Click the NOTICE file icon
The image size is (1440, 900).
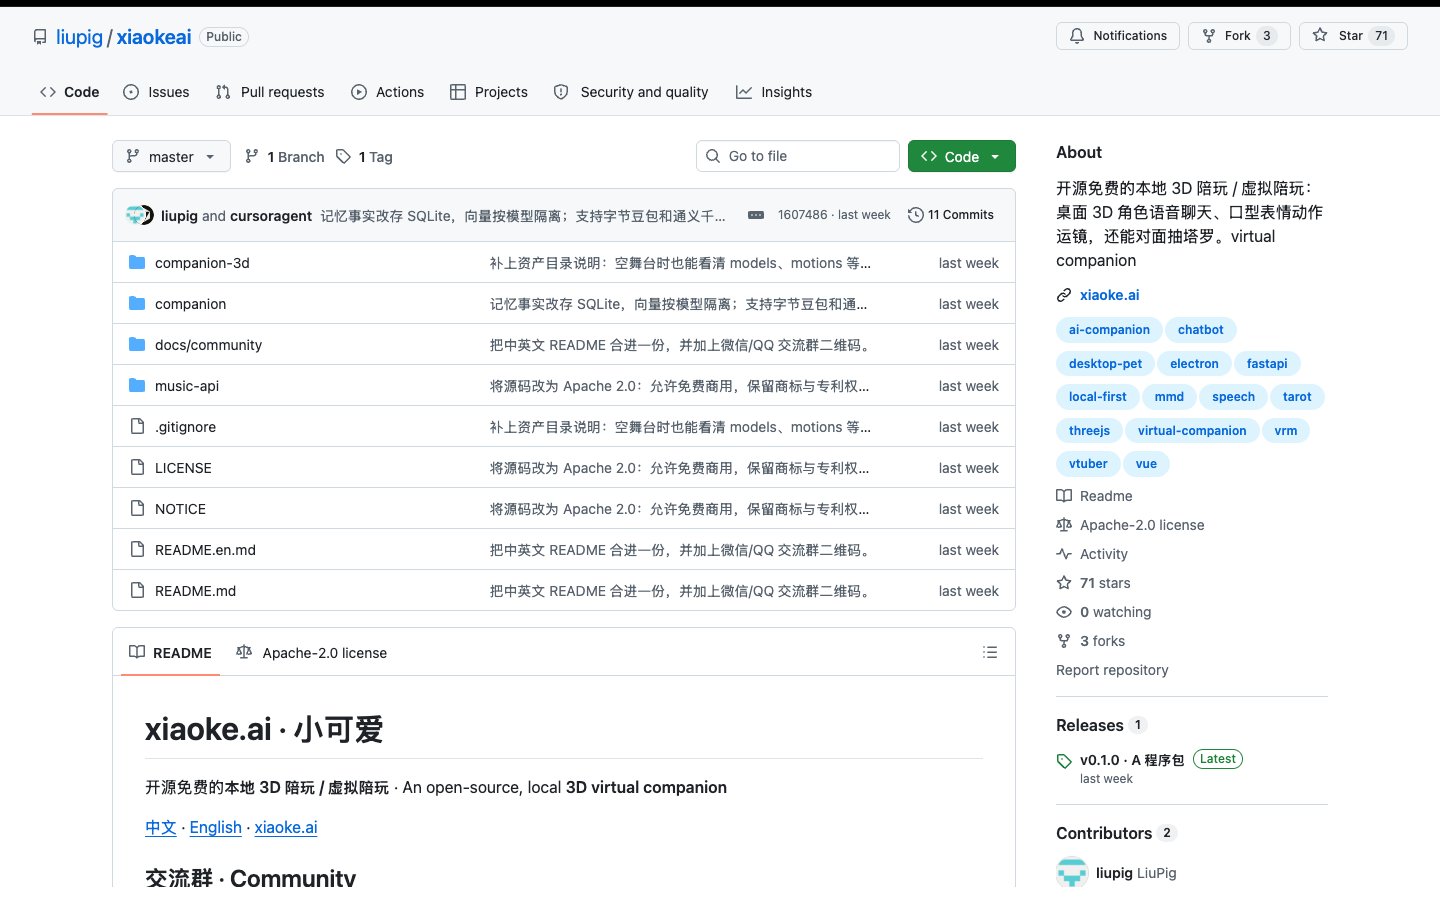pos(137,509)
